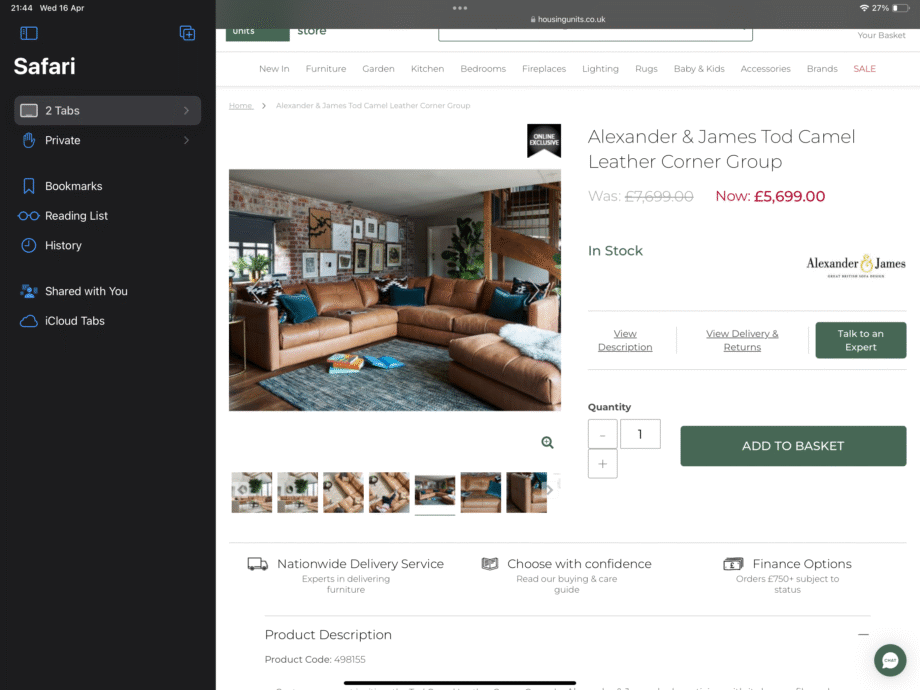The image size is (920, 690).
Task: Select the fifth underlined sofa thumbnail
Action: click(x=435, y=492)
